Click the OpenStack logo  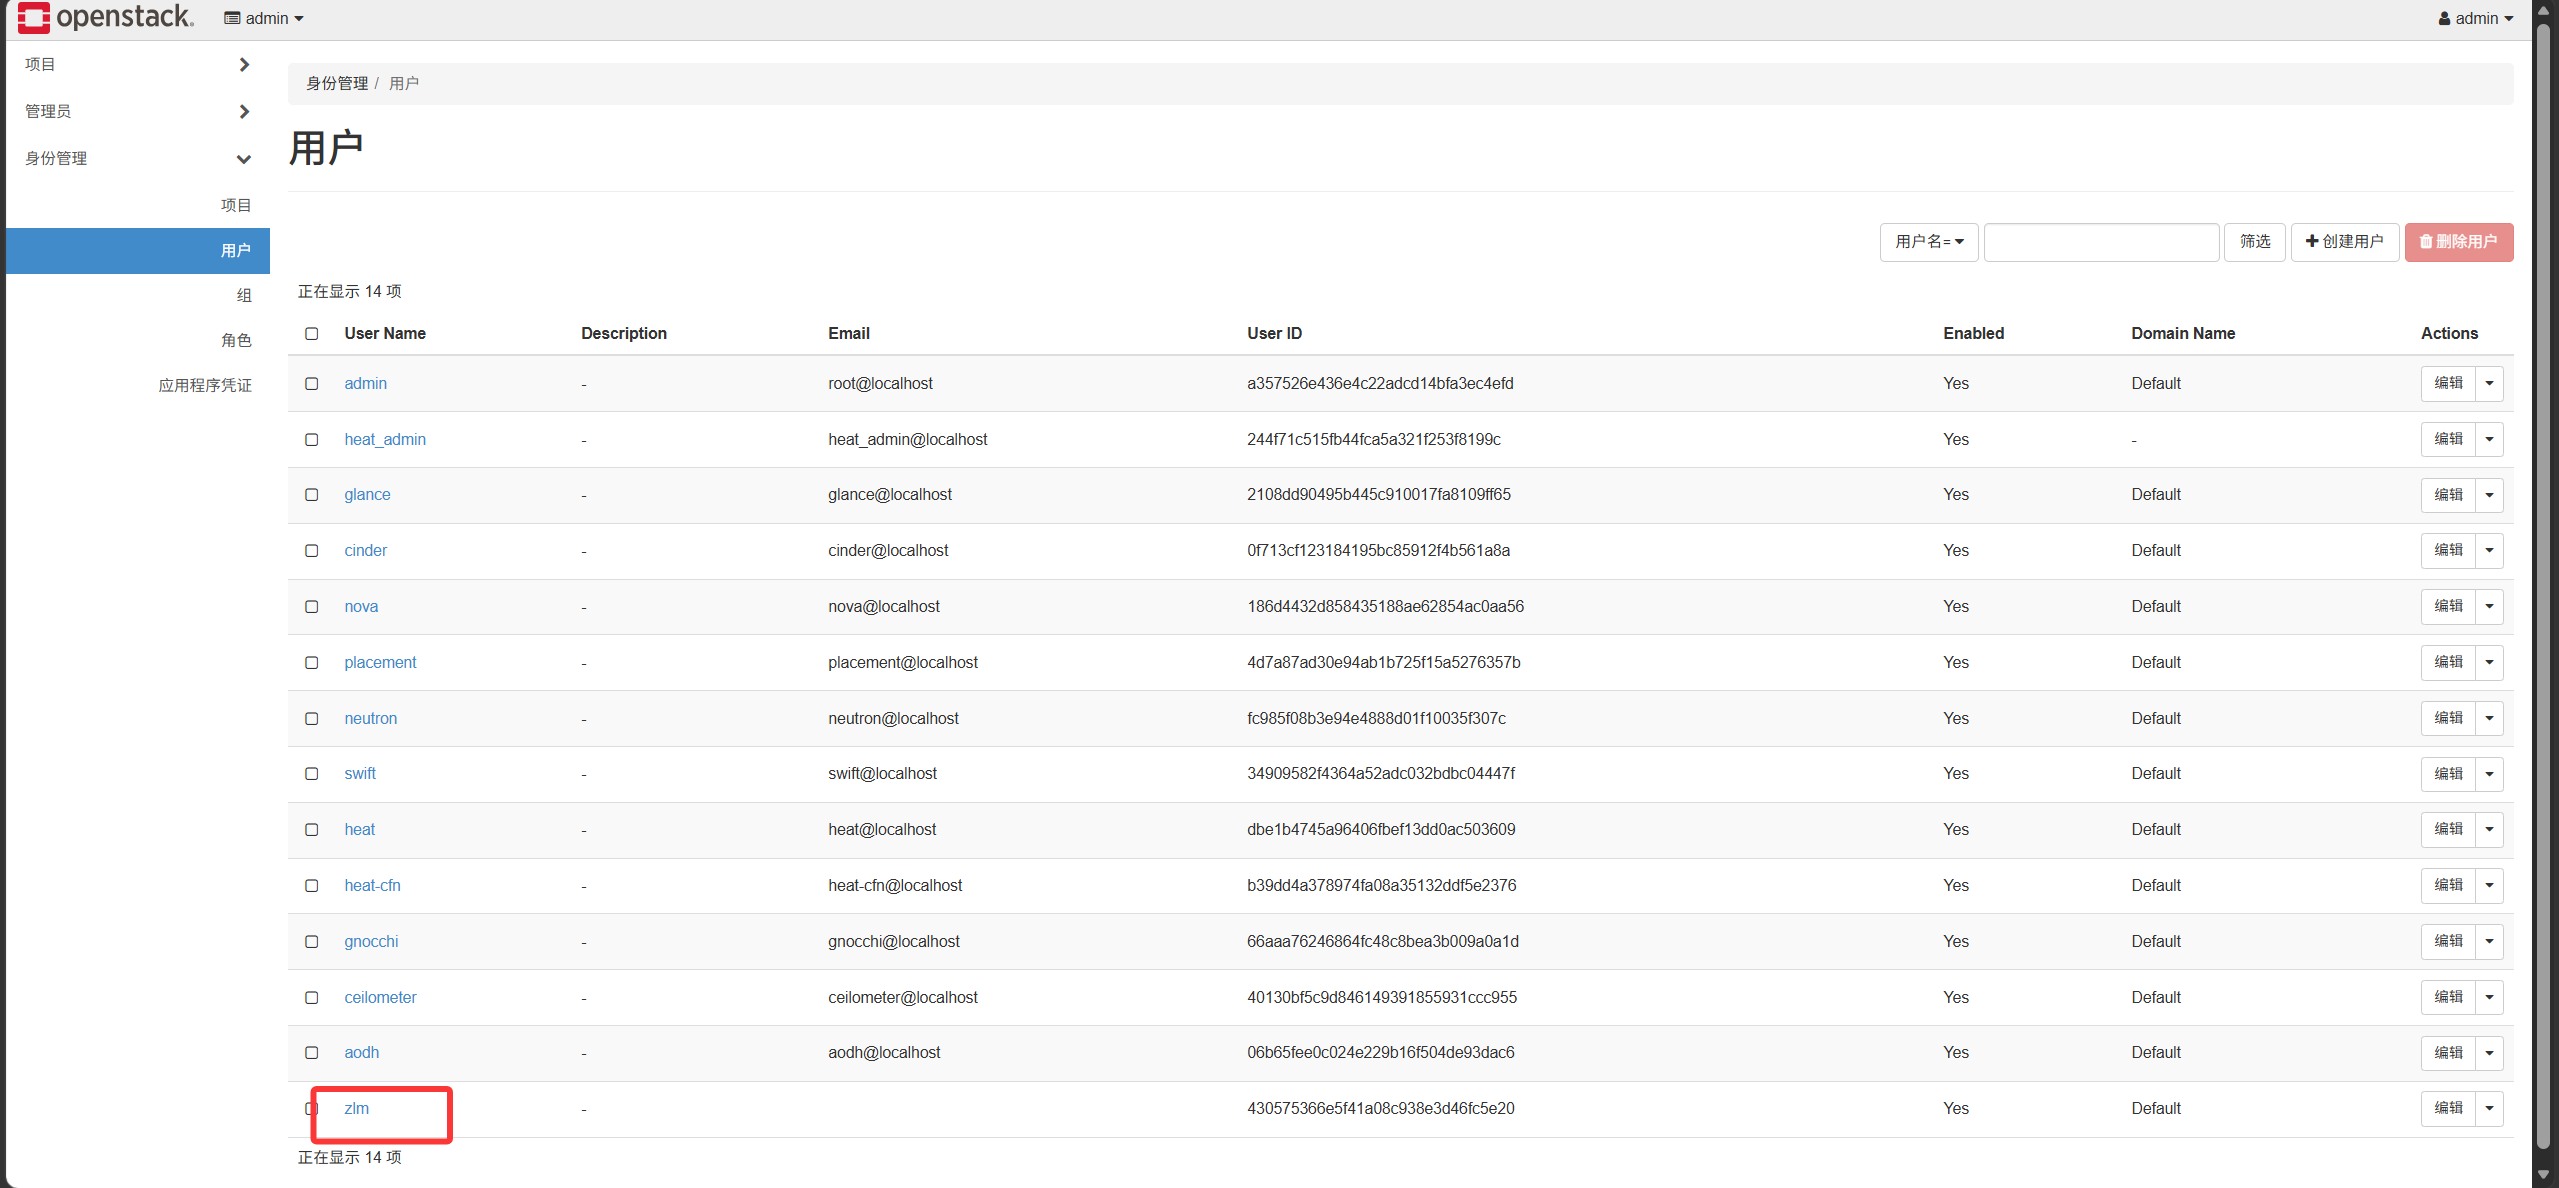pyautogui.click(x=105, y=17)
